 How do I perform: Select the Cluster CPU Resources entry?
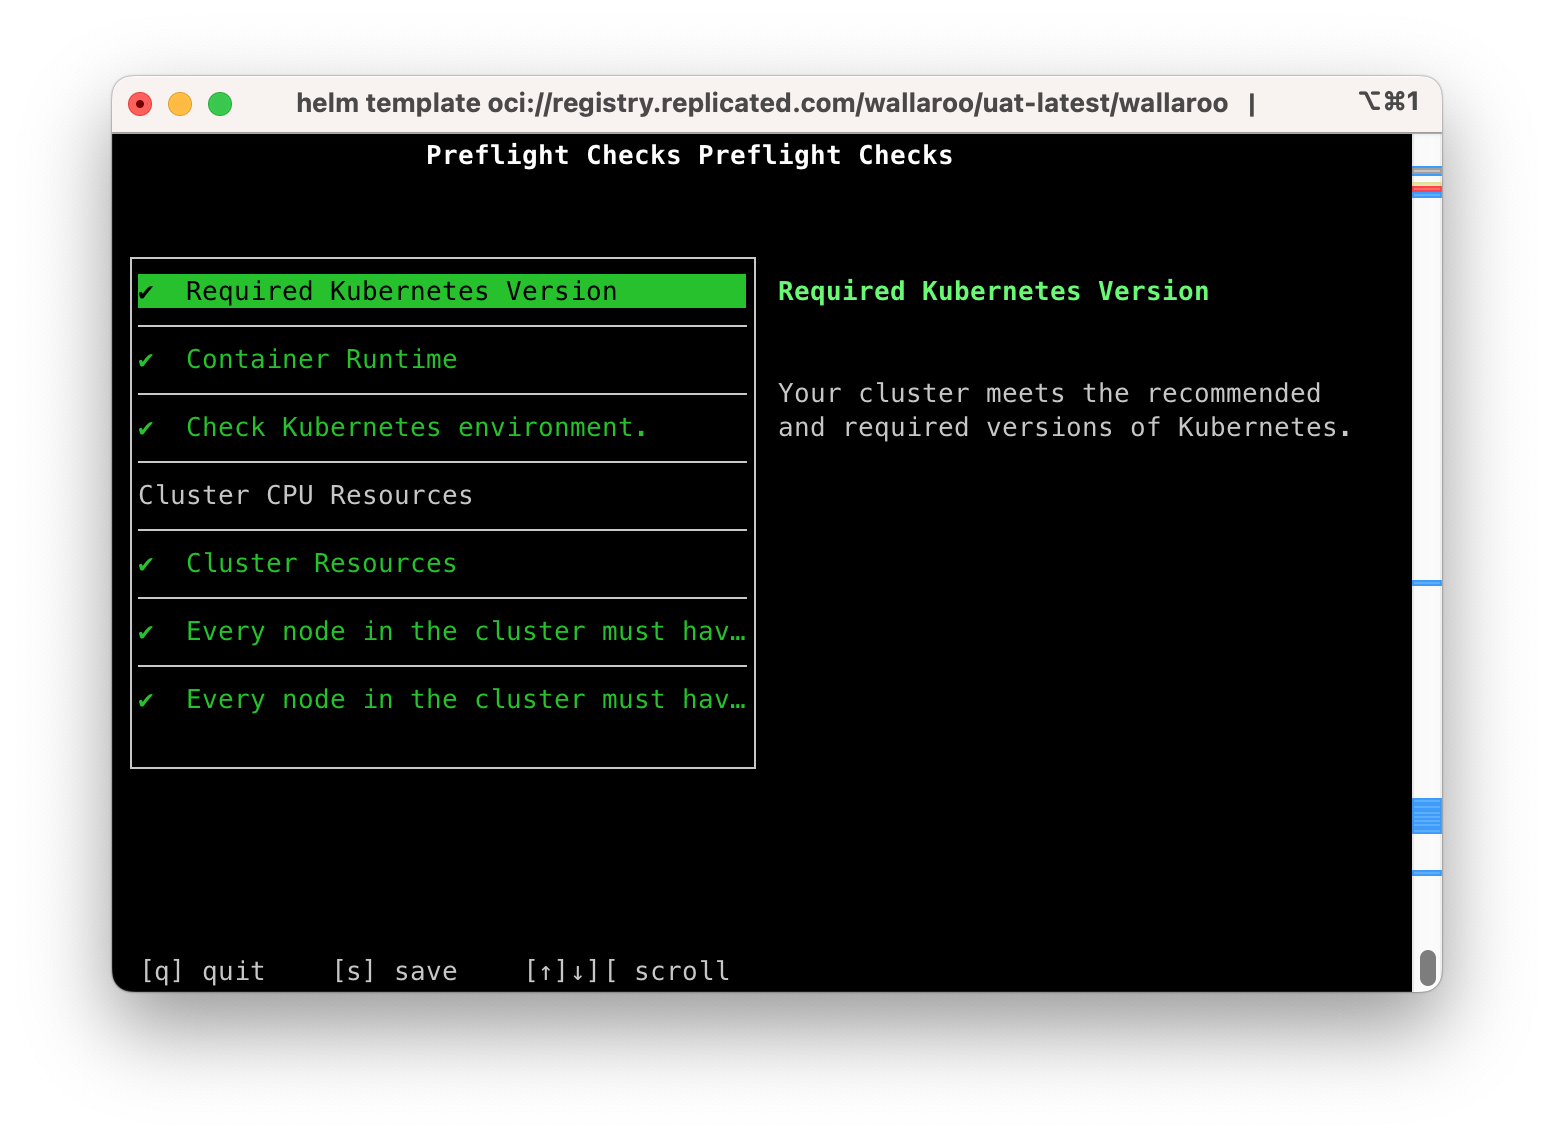tap(306, 494)
